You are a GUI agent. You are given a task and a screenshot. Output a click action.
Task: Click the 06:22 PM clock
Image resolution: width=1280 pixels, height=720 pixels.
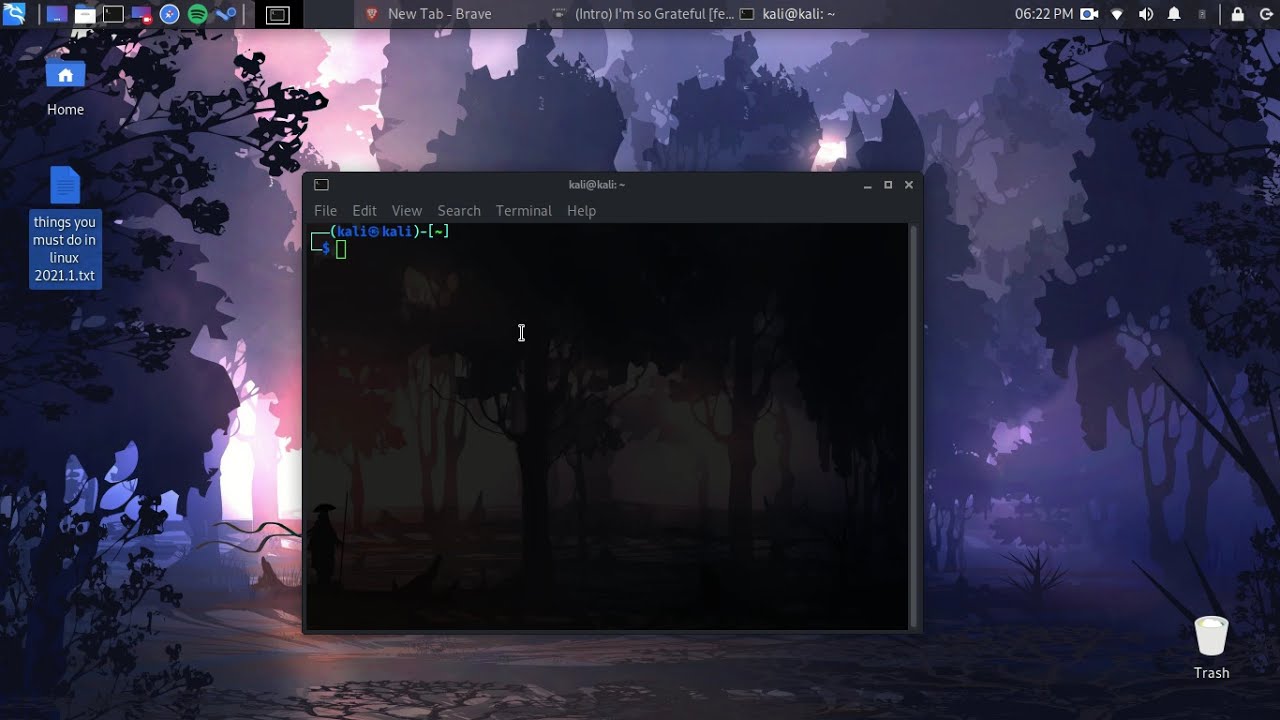tap(1043, 14)
